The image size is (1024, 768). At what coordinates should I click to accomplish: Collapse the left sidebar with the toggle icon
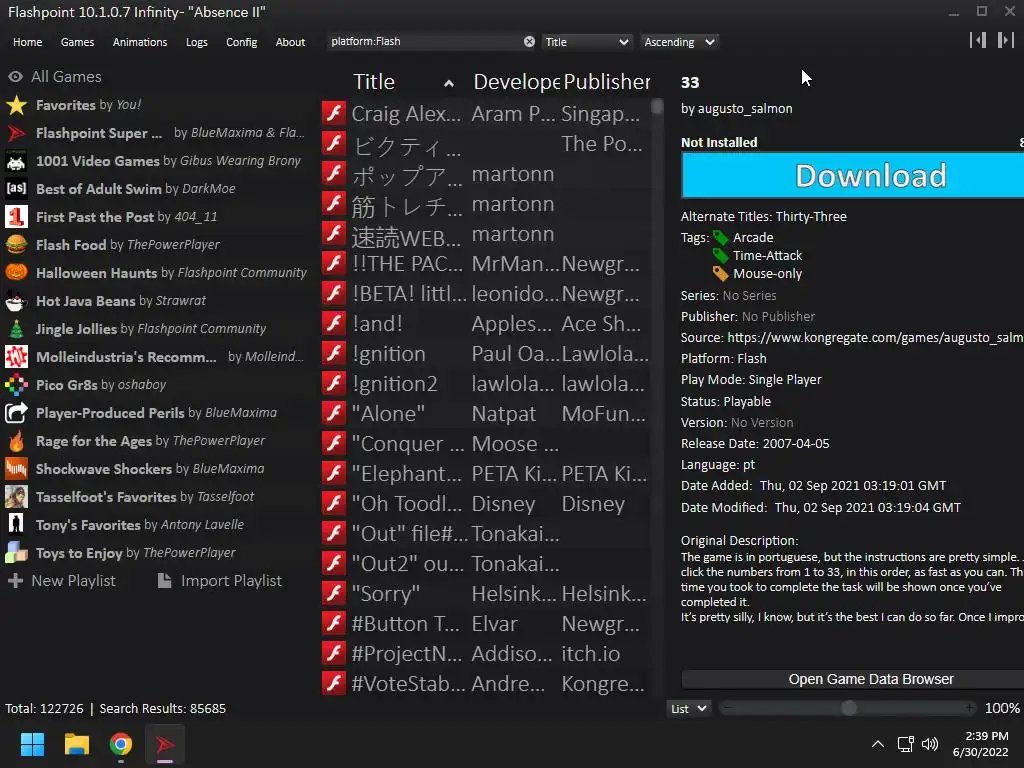[978, 40]
